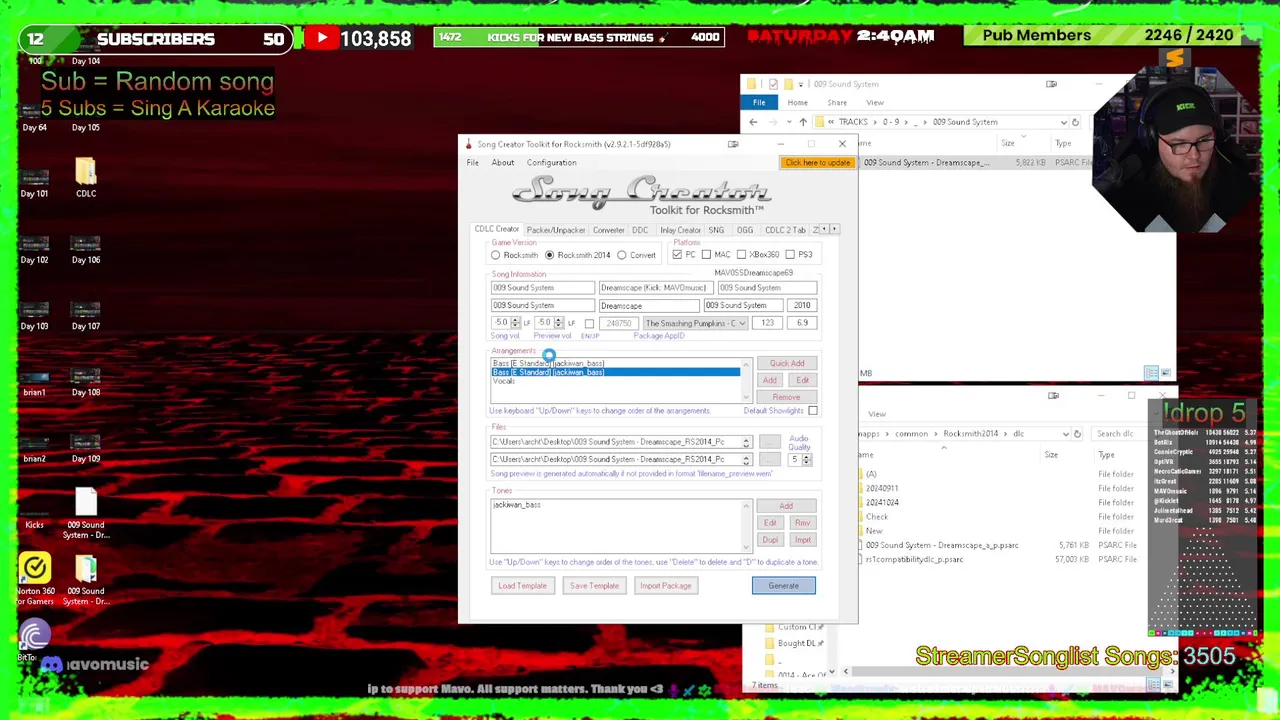Refresh the top Explorer window path
Screen dimensions: 1280x720
(1075, 122)
